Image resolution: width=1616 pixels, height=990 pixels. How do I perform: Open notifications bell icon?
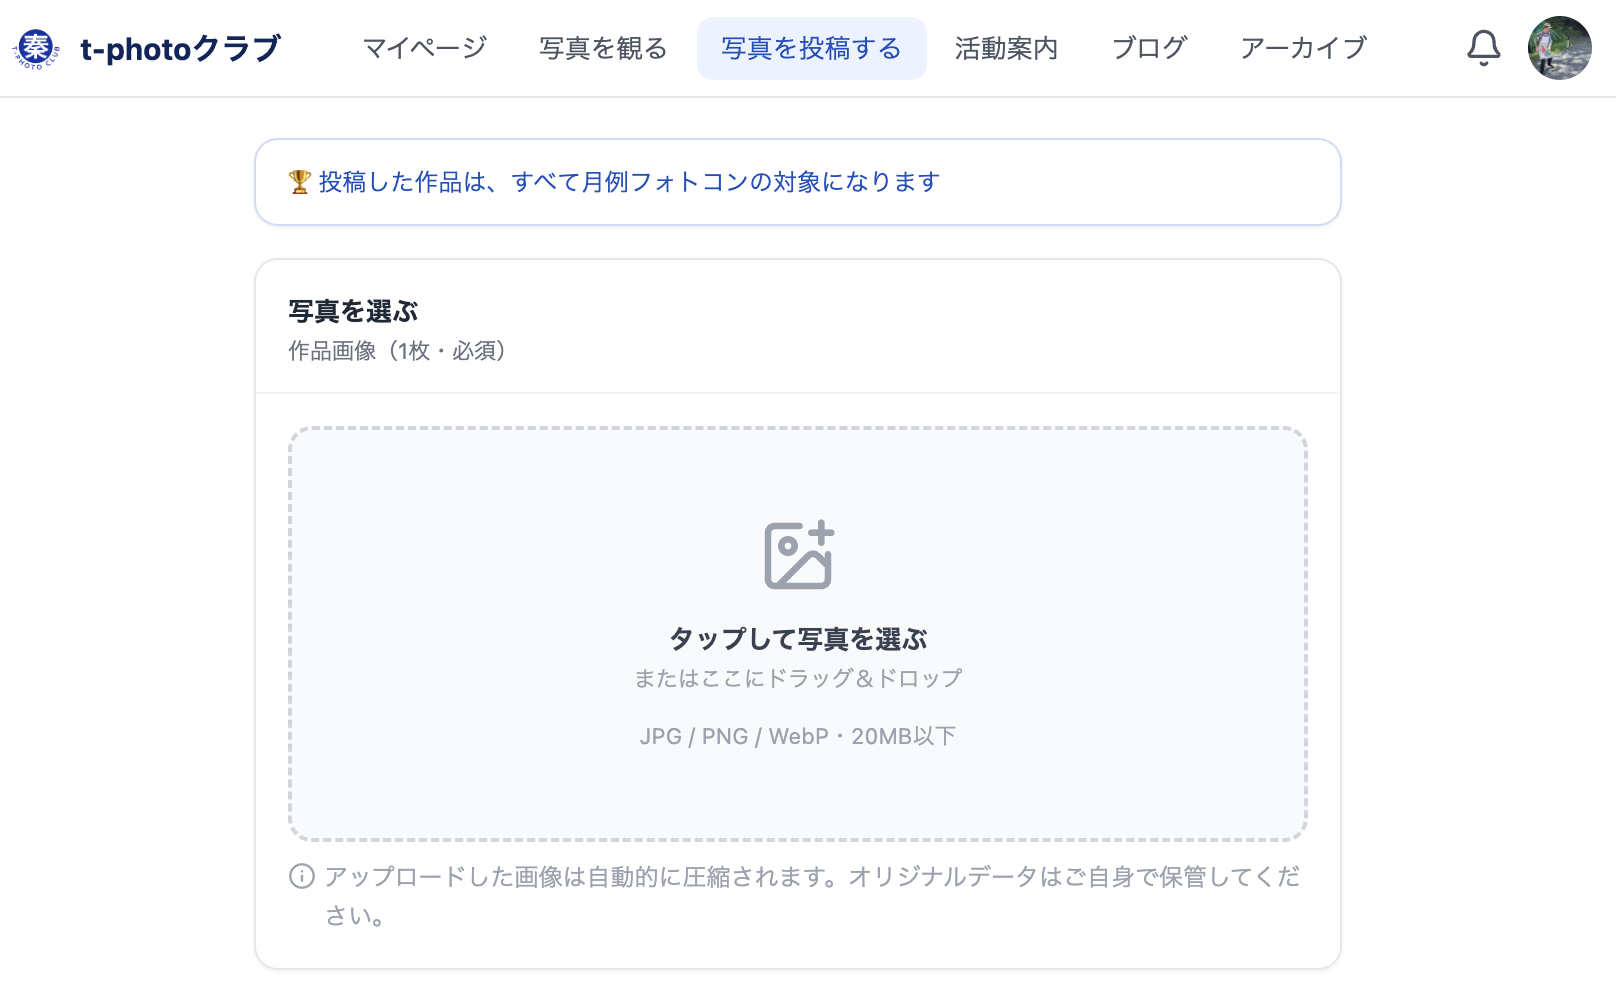tap(1483, 48)
